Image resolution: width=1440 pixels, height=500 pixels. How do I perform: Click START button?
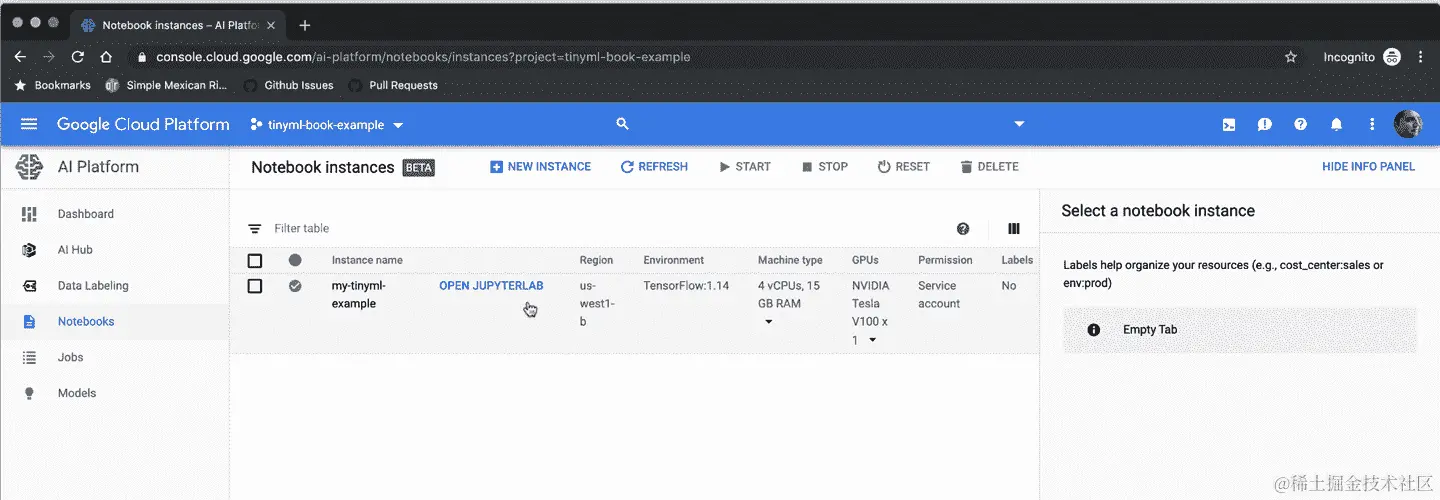(x=745, y=167)
